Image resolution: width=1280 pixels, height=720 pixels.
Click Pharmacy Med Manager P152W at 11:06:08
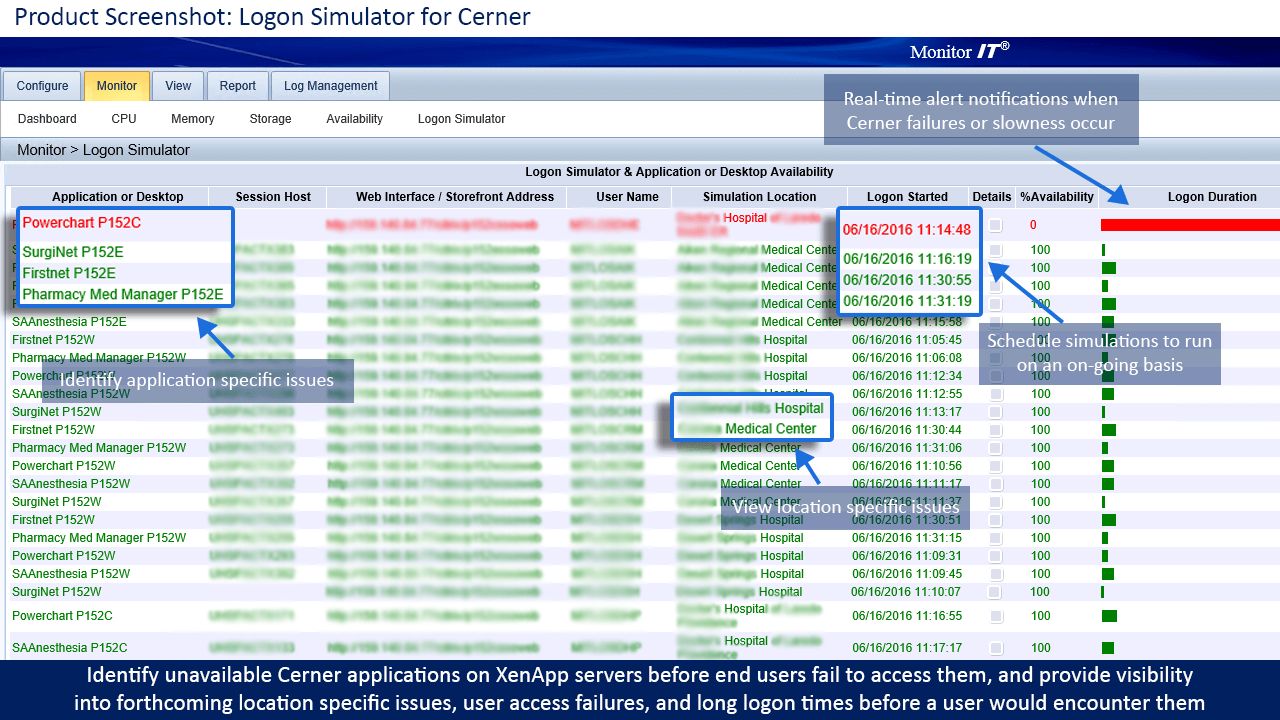(99, 358)
